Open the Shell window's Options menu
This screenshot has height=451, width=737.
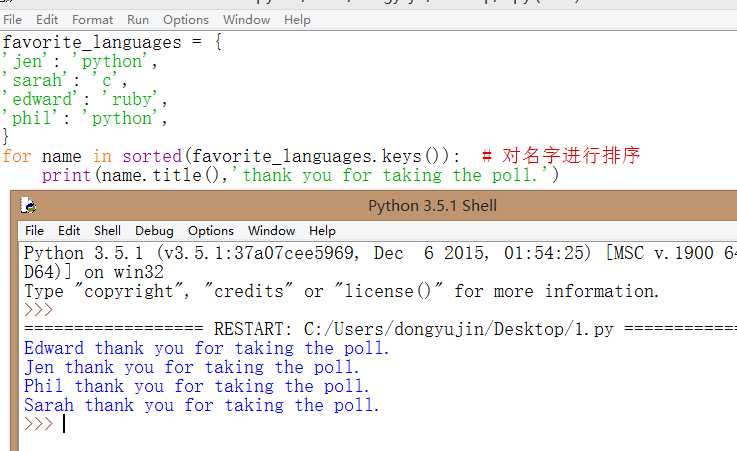tap(211, 231)
